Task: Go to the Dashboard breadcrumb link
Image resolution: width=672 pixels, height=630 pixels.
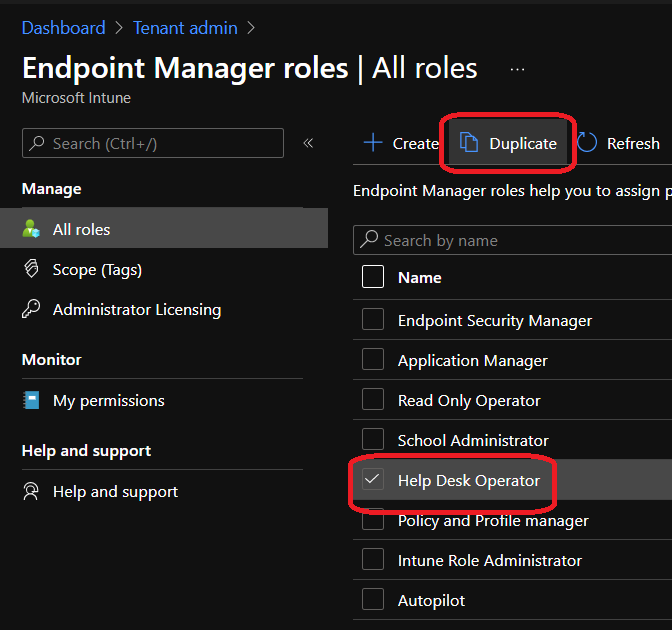Action: pos(63,28)
